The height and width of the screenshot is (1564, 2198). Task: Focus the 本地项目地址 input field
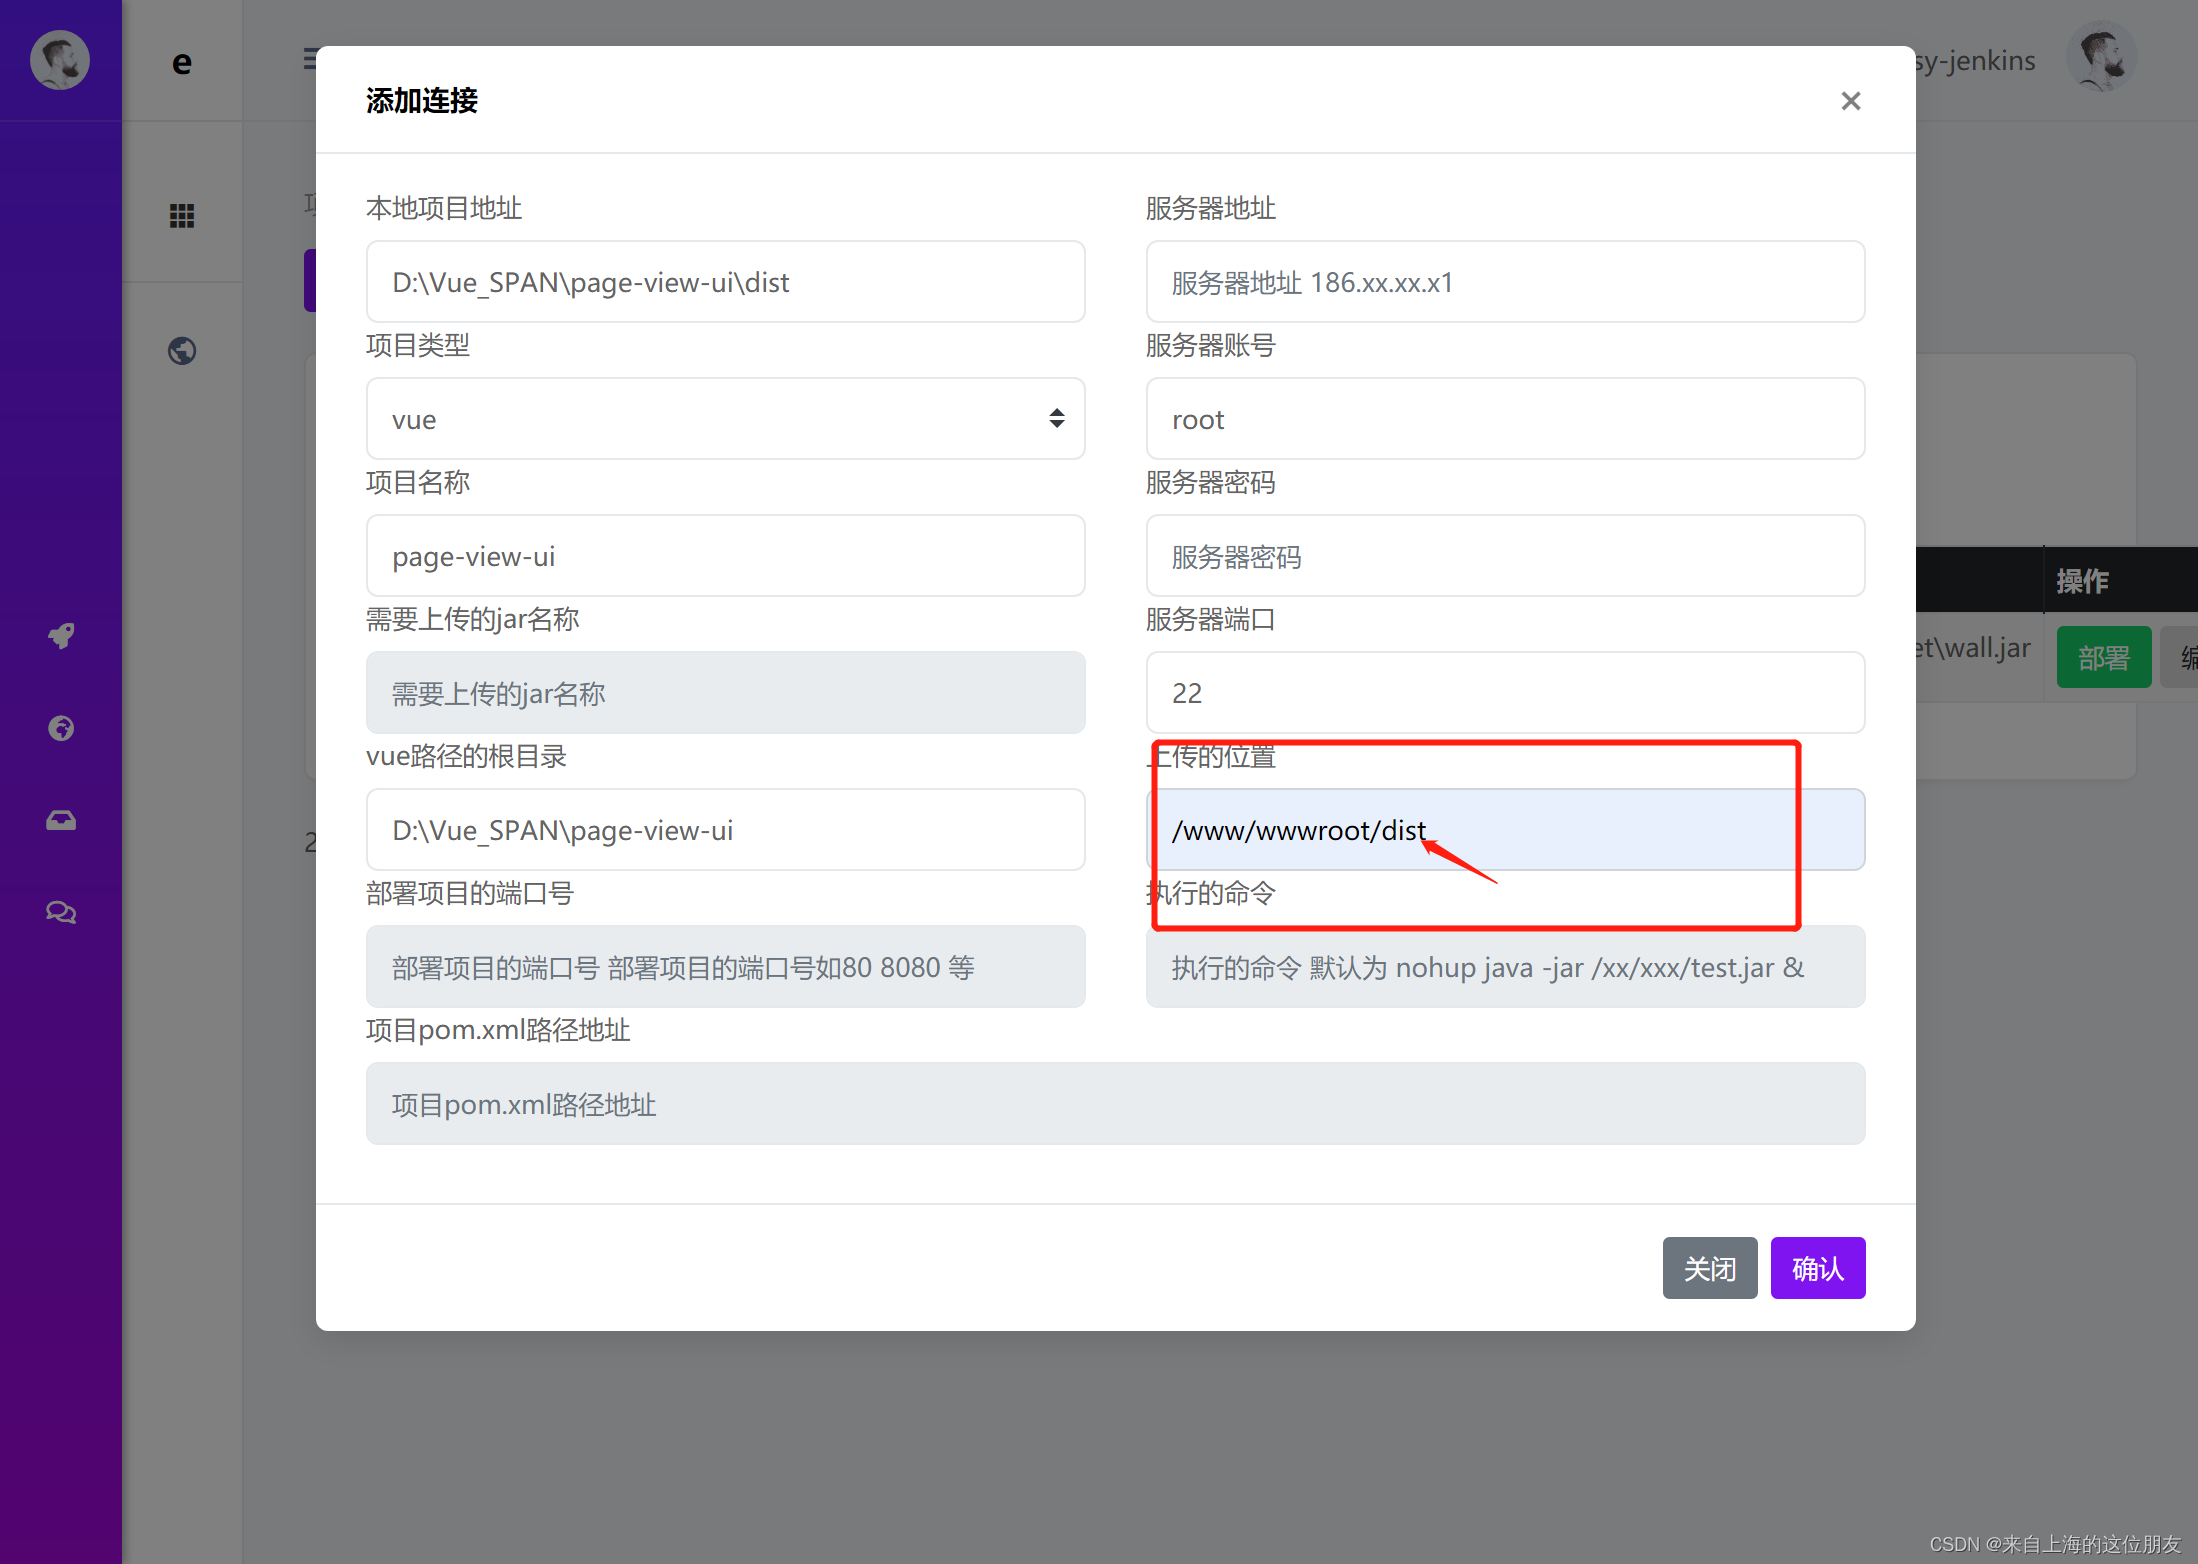point(725,282)
